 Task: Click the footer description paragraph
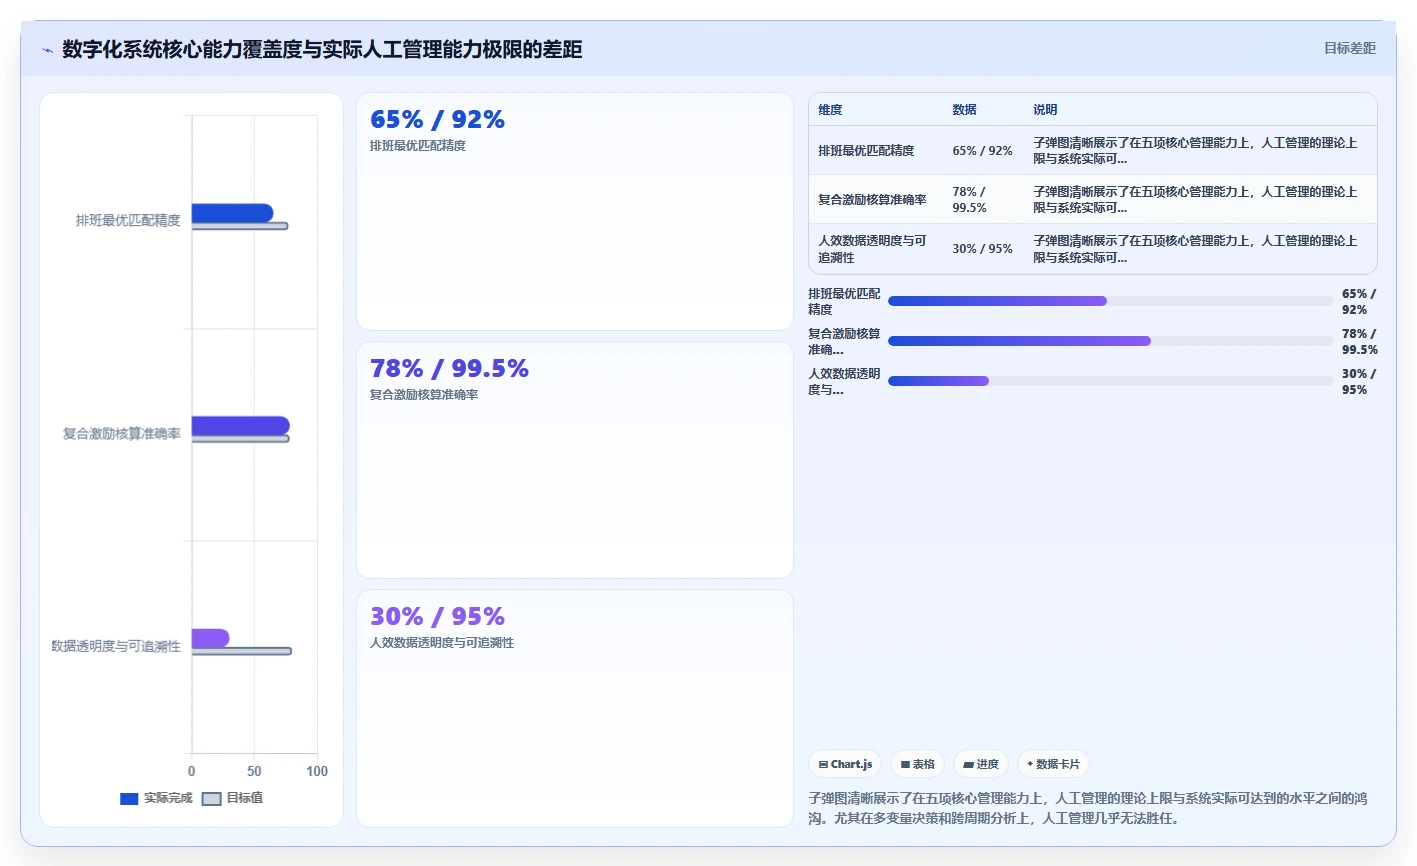[x=1088, y=808]
